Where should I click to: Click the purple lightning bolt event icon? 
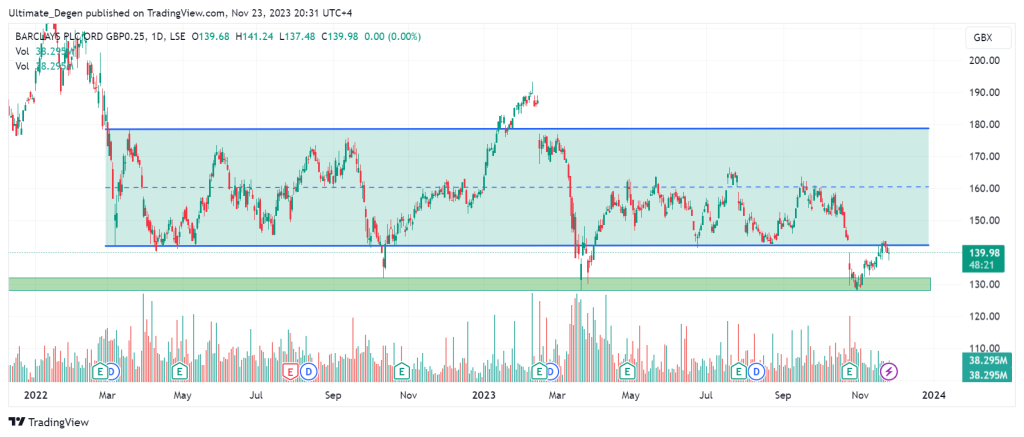[889, 372]
